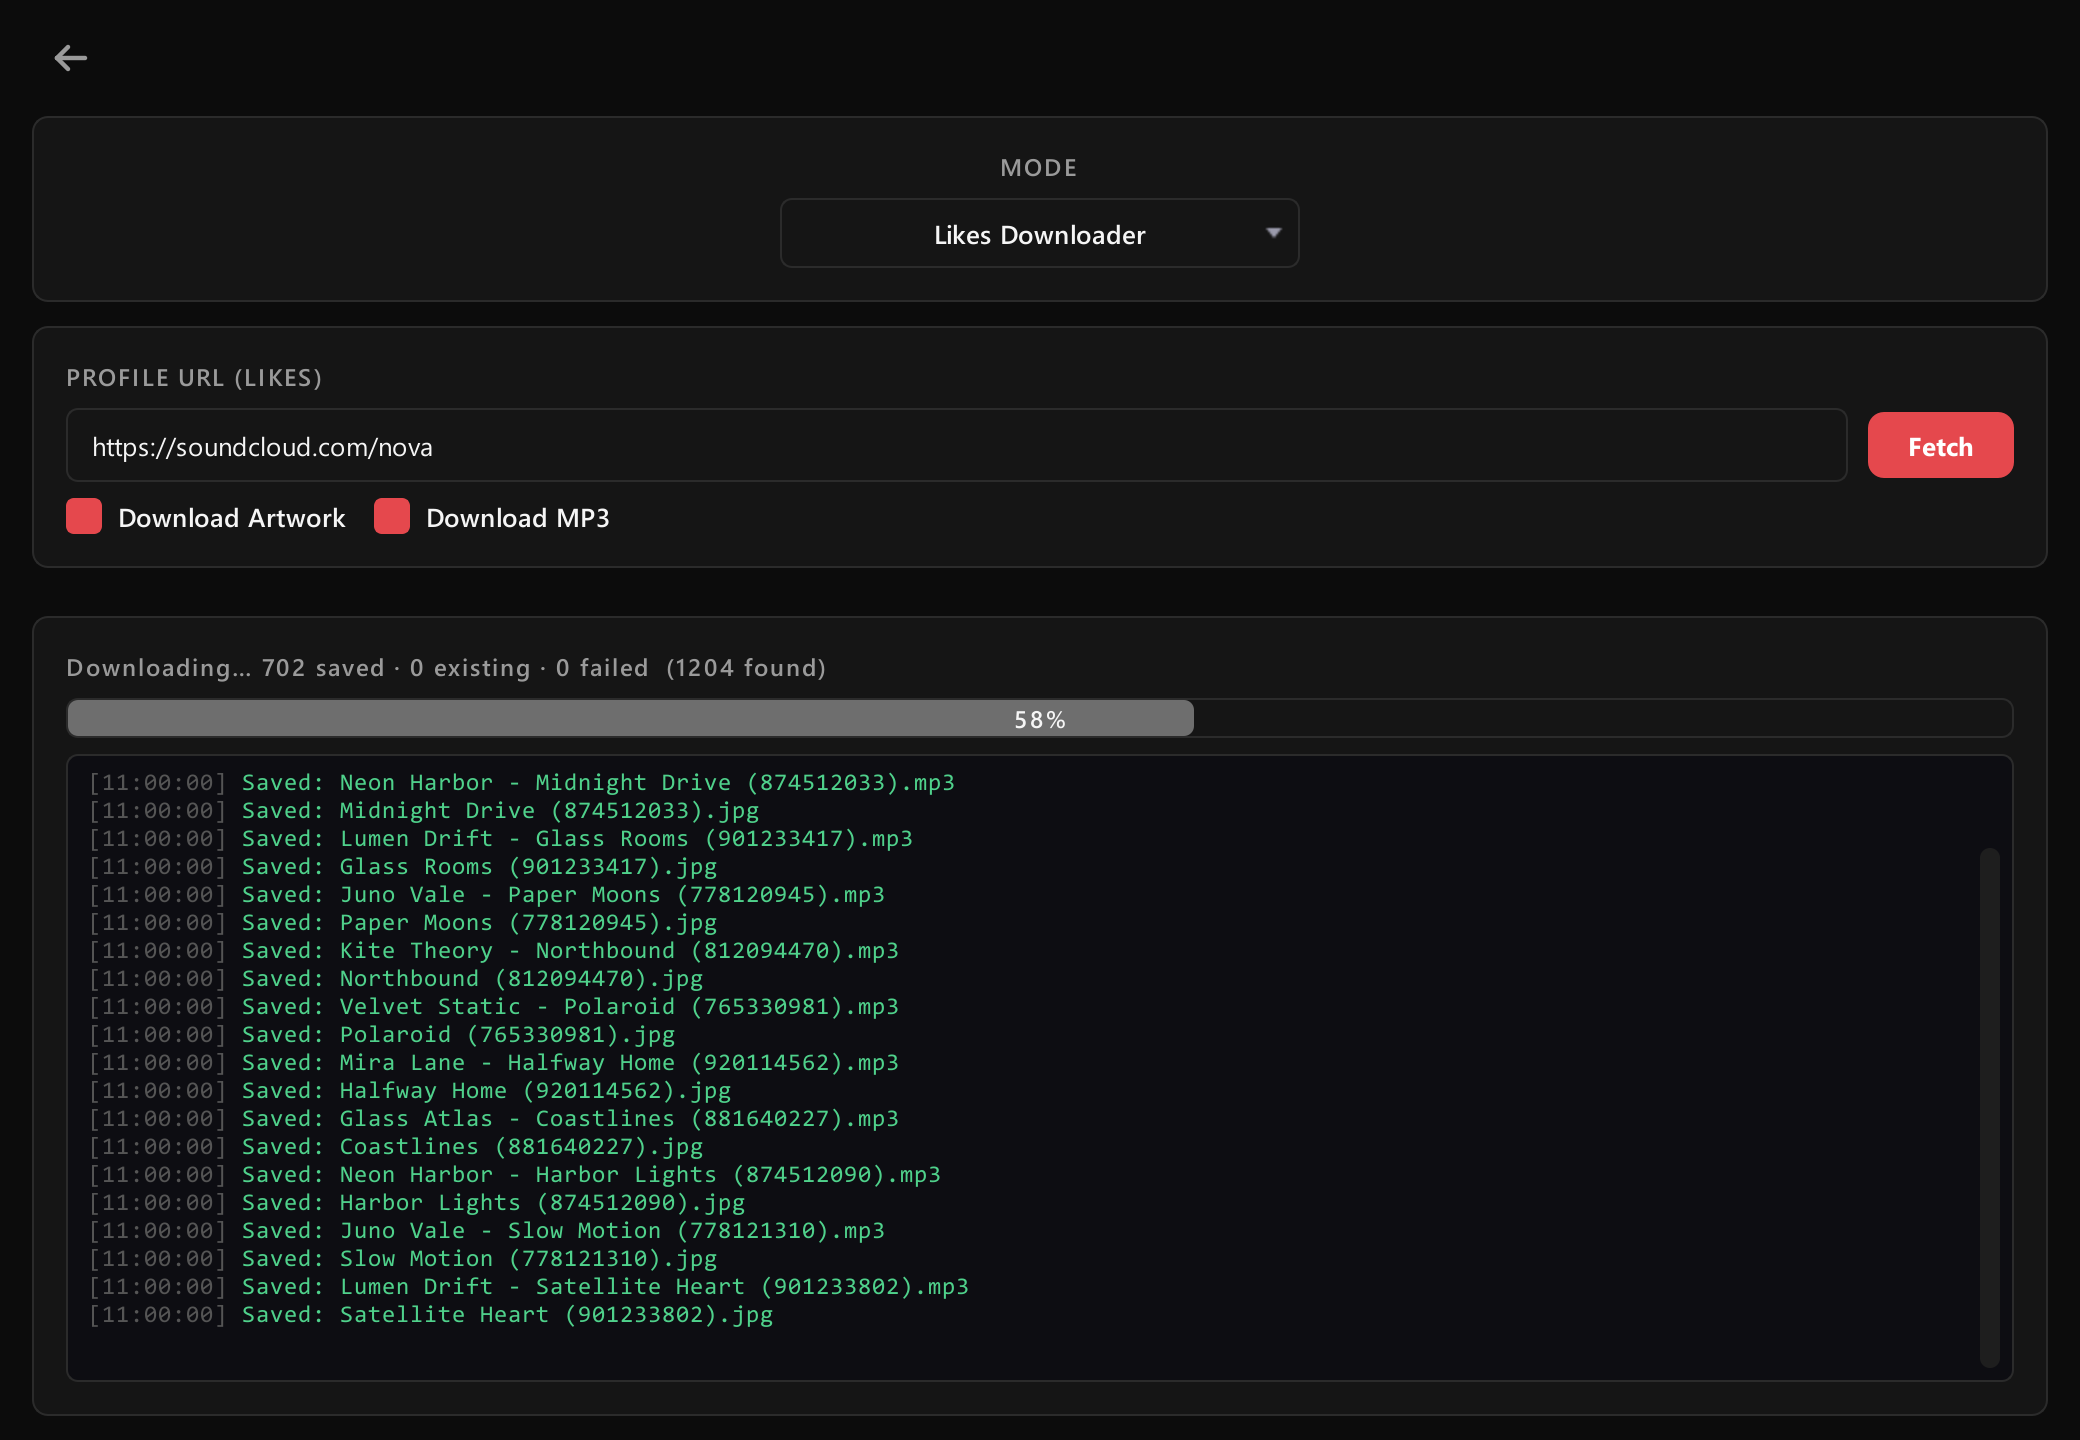The image size is (2080, 1440).
Task: Focus the Profile URL input field
Action: coord(956,446)
